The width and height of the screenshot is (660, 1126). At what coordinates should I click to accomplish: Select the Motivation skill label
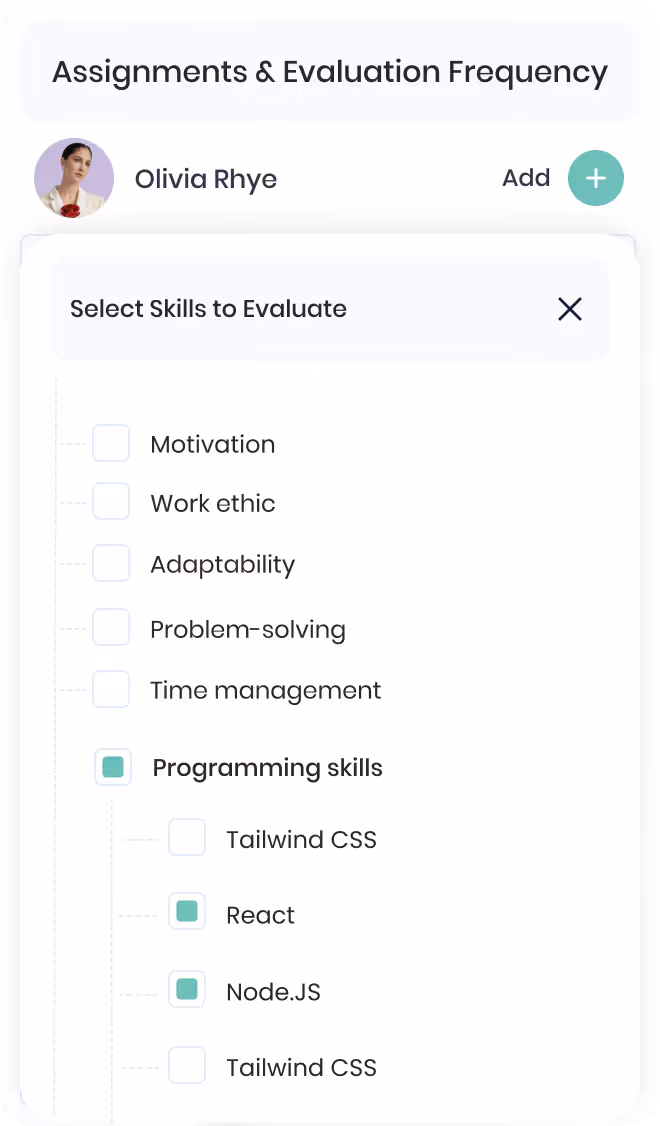pos(213,445)
